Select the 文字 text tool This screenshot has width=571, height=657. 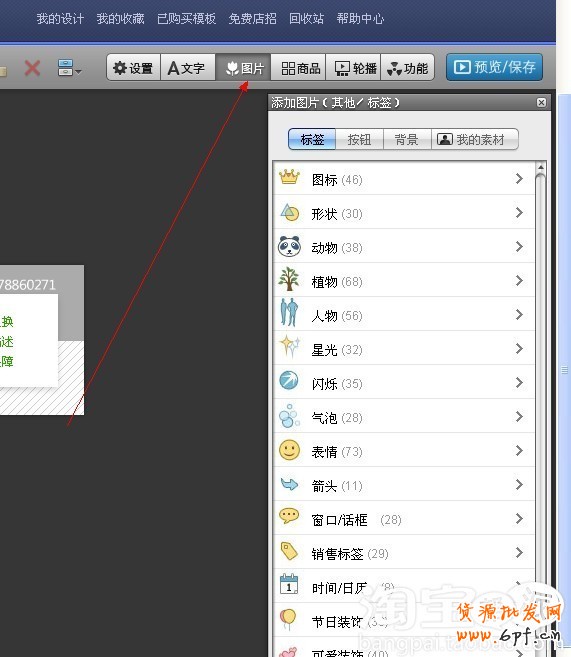(x=188, y=67)
